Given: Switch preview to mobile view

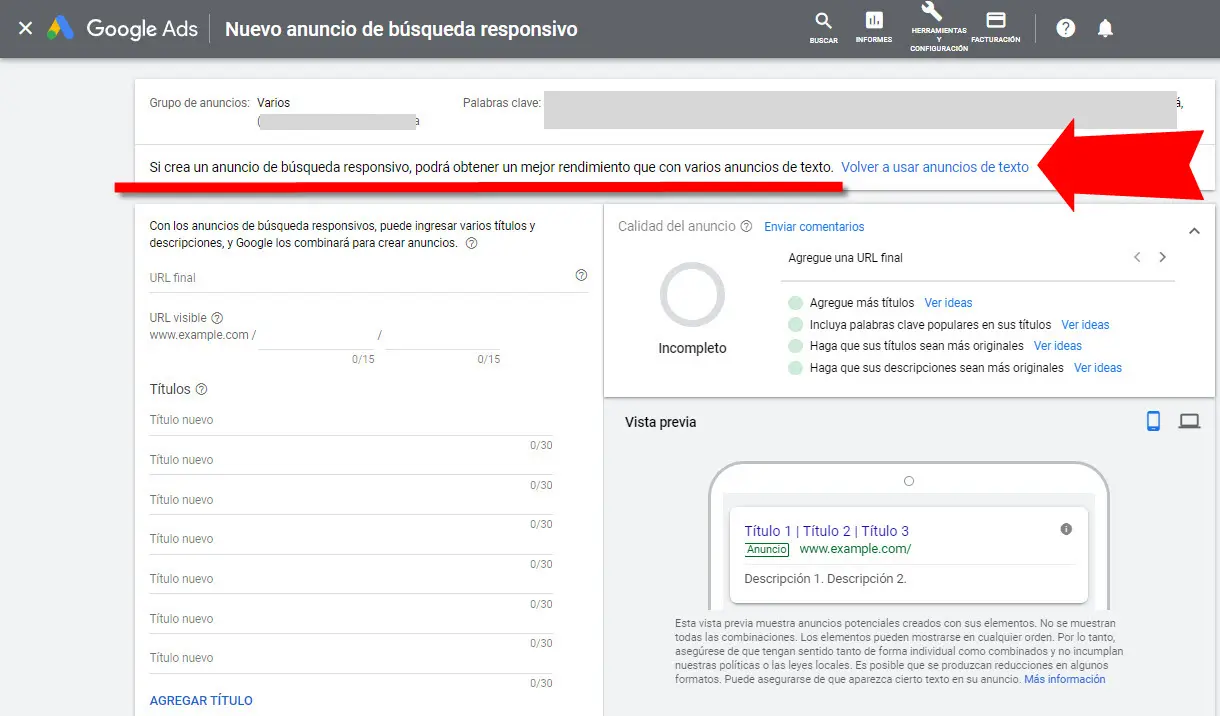Looking at the screenshot, I should click(1153, 422).
